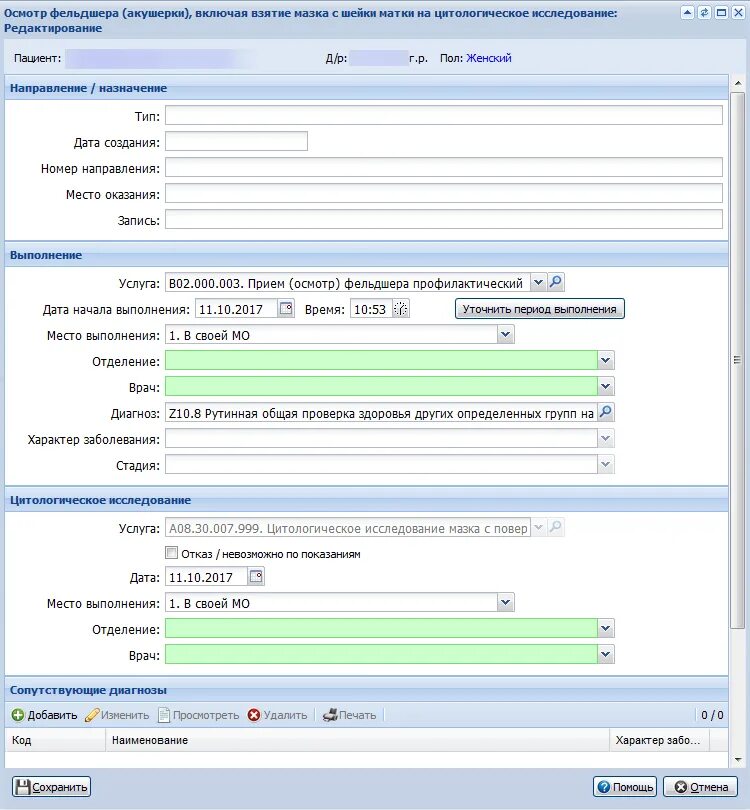
Task: Click the Номер направления input field
Action: (x=444, y=167)
